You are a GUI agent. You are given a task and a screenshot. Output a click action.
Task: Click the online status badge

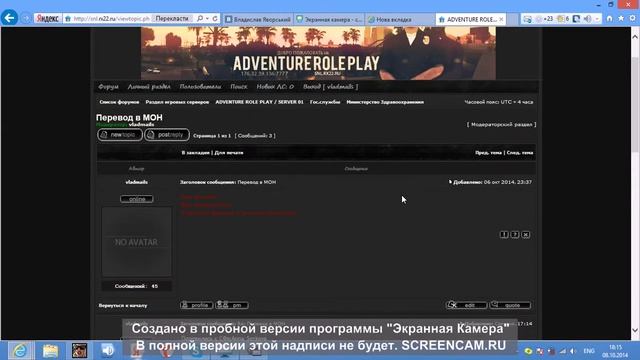tap(137, 199)
